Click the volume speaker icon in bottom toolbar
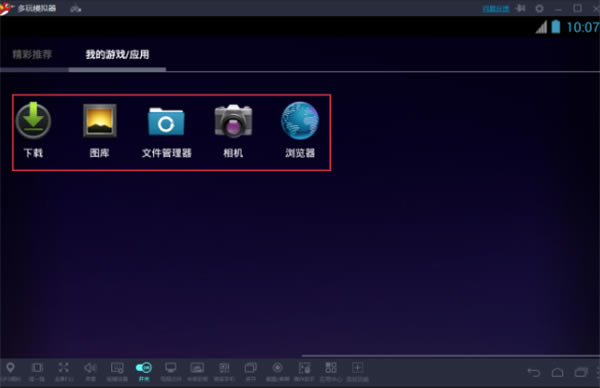Image resolution: width=600 pixels, height=388 pixels. click(x=90, y=368)
